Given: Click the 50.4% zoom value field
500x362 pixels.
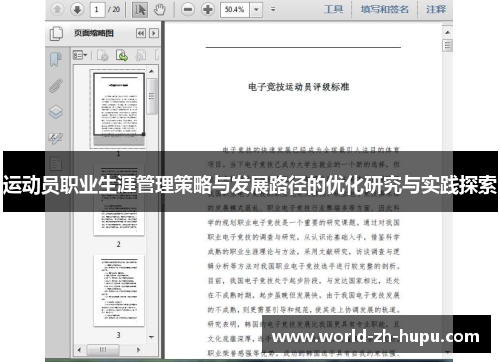Looking at the screenshot, I should 235,9.
